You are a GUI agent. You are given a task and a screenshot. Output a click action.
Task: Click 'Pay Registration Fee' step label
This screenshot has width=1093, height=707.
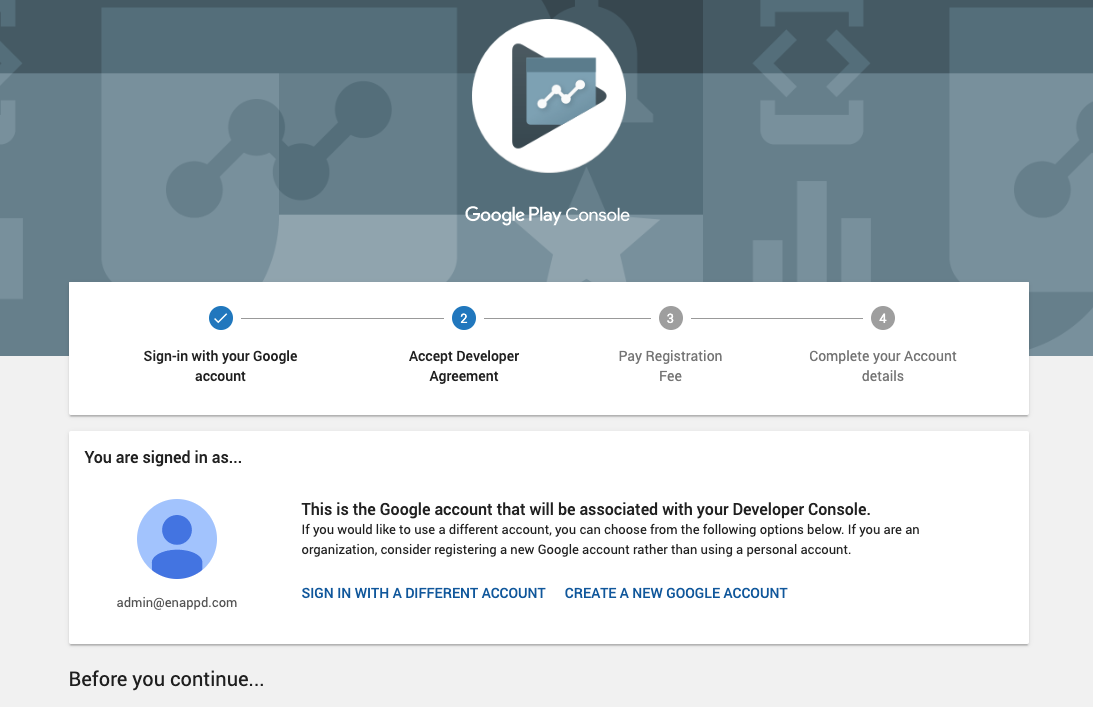pyautogui.click(x=670, y=366)
